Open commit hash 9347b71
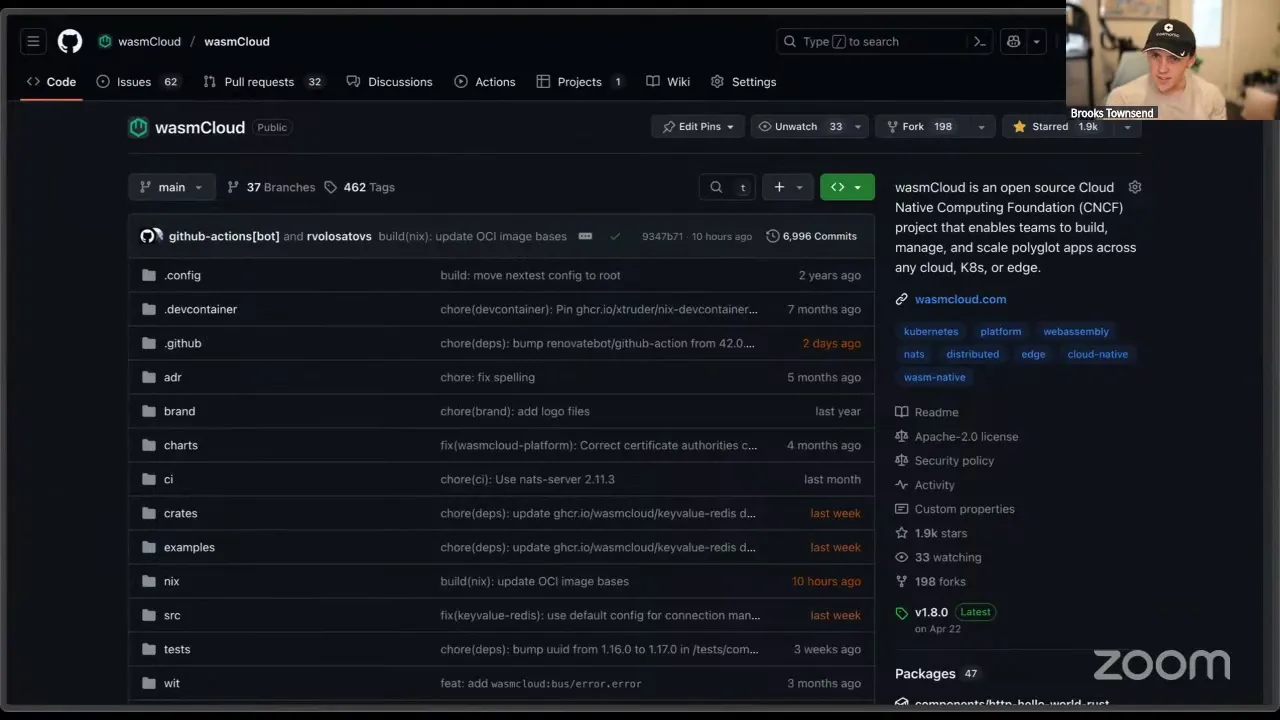1280x720 pixels. tap(663, 236)
